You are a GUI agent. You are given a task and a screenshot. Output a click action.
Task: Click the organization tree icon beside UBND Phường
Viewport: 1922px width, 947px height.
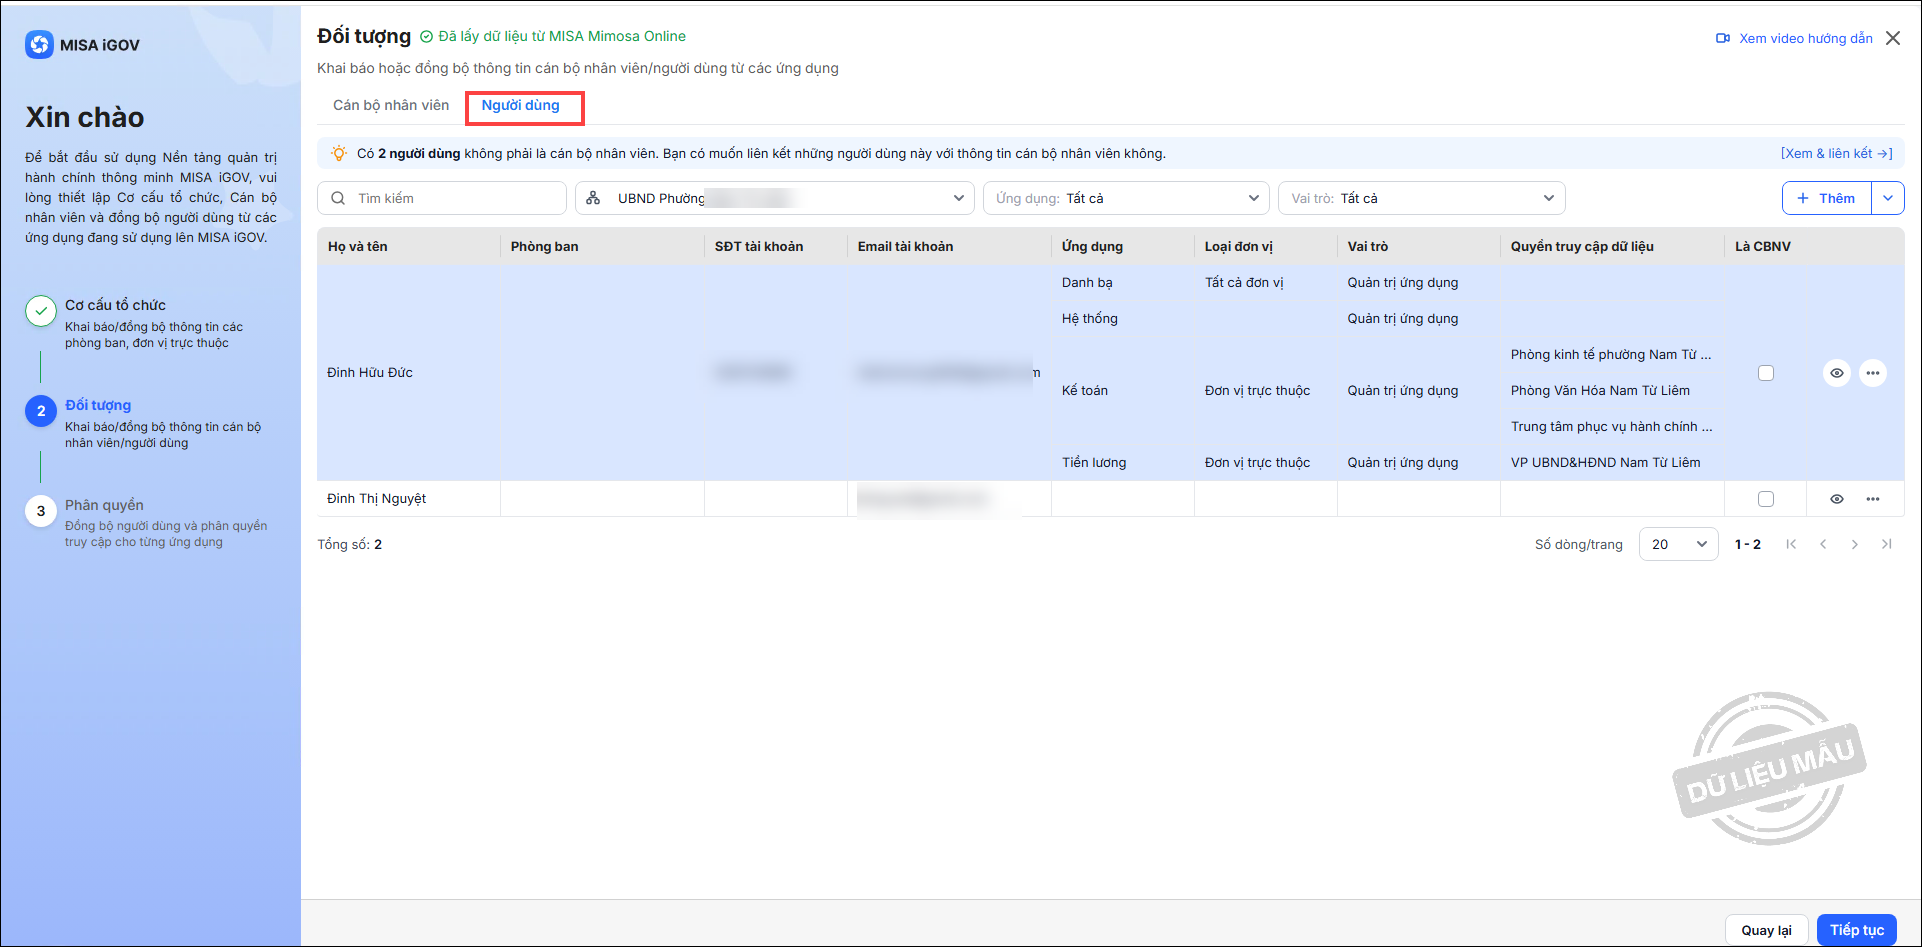(593, 198)
